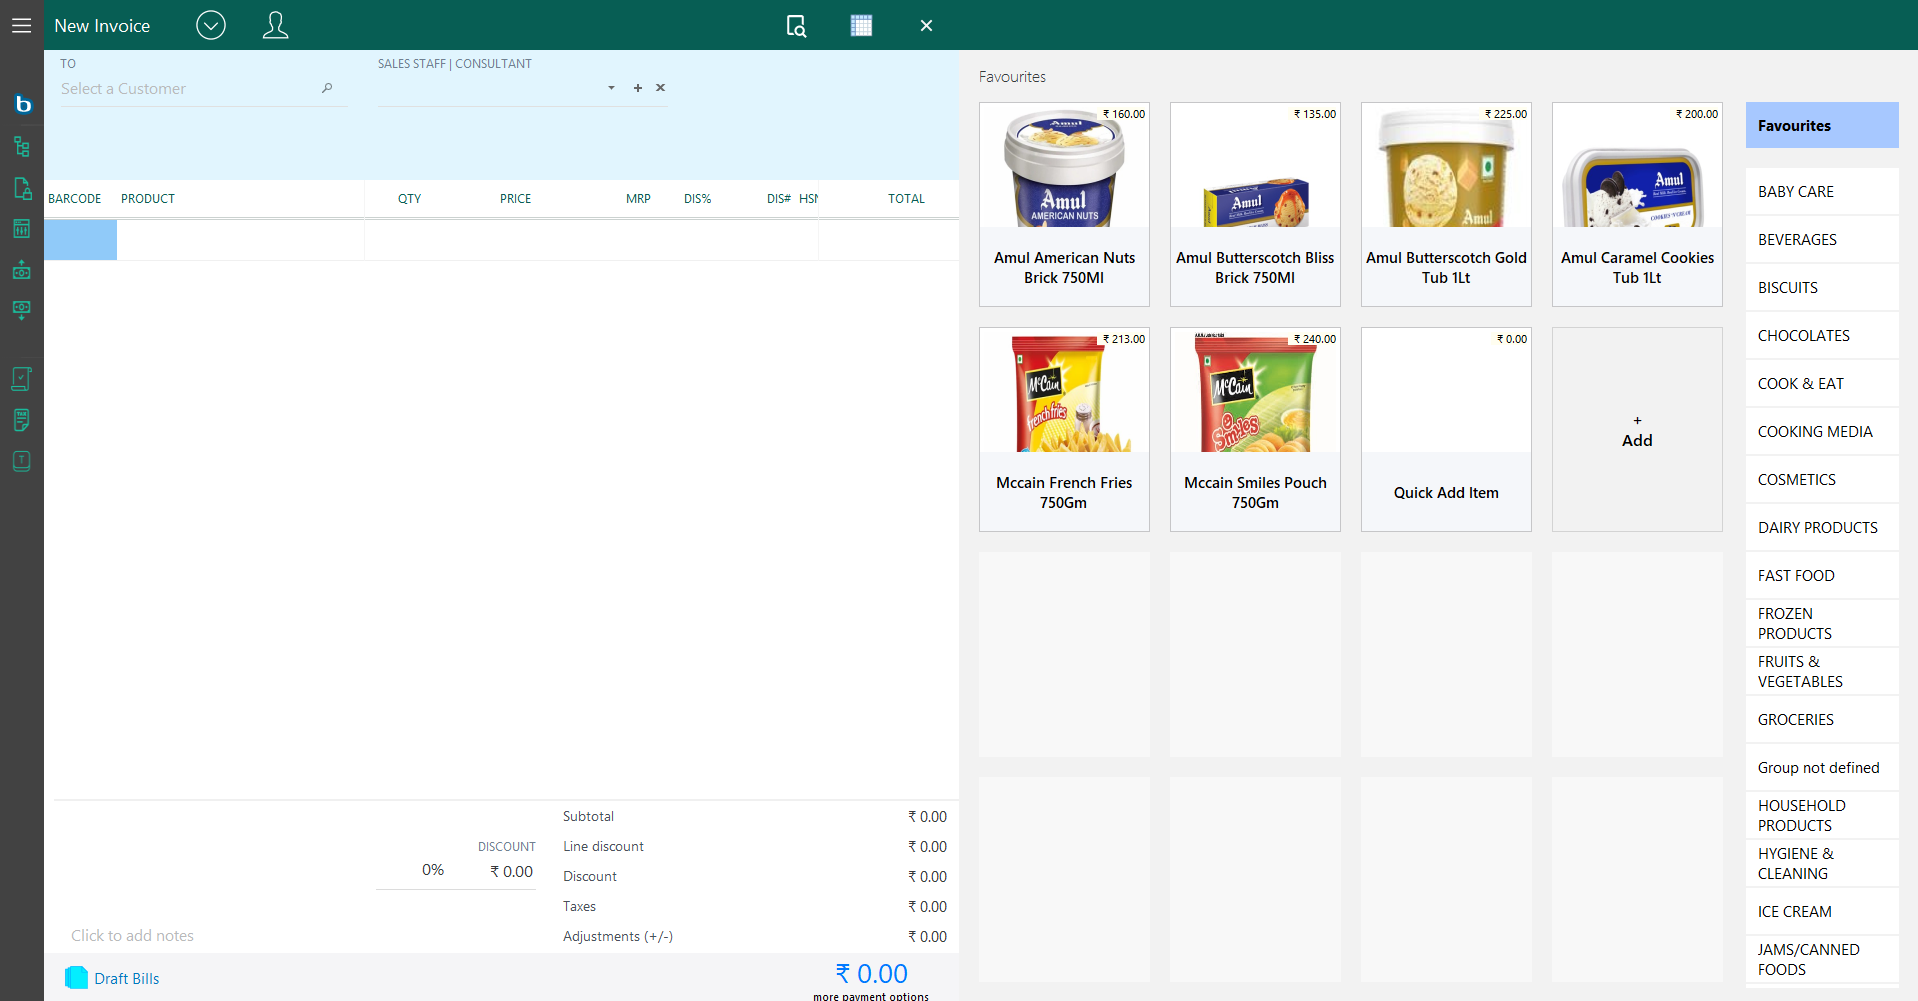Click the 0% discount percentage field
Image resolution: width=1918 pixels, height=1001 pixels.
432,870
